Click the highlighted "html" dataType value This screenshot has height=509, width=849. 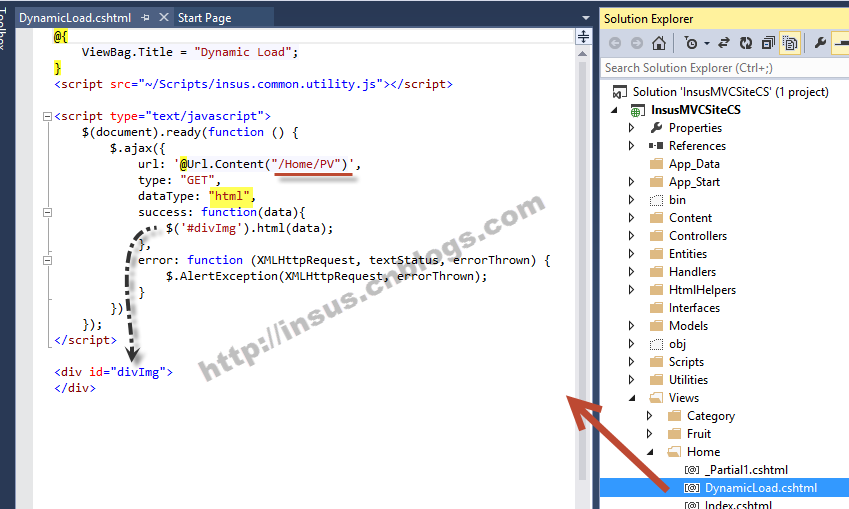[230, 196]
